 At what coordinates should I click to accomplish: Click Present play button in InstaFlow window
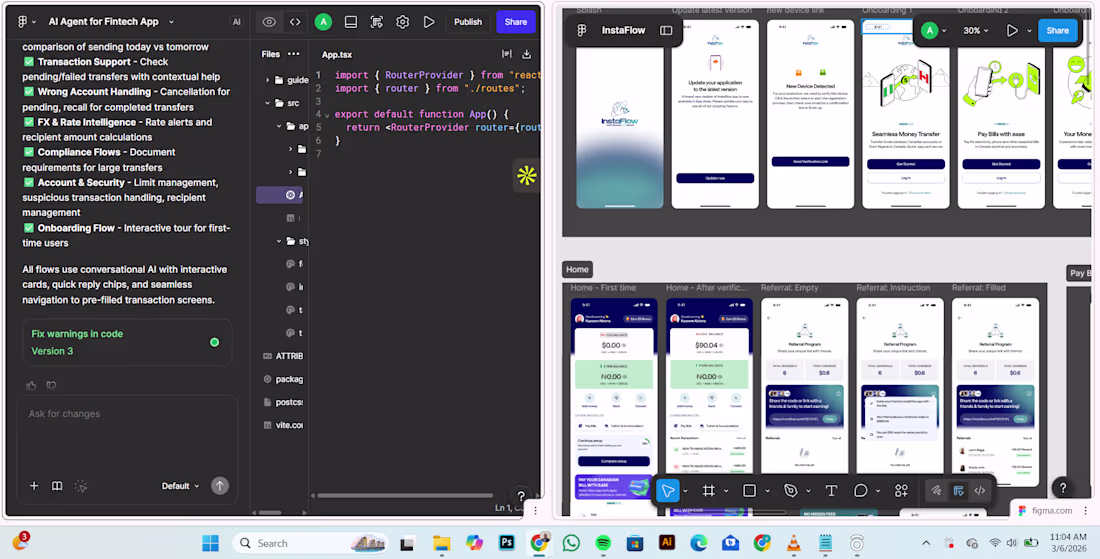(1012, 30)
